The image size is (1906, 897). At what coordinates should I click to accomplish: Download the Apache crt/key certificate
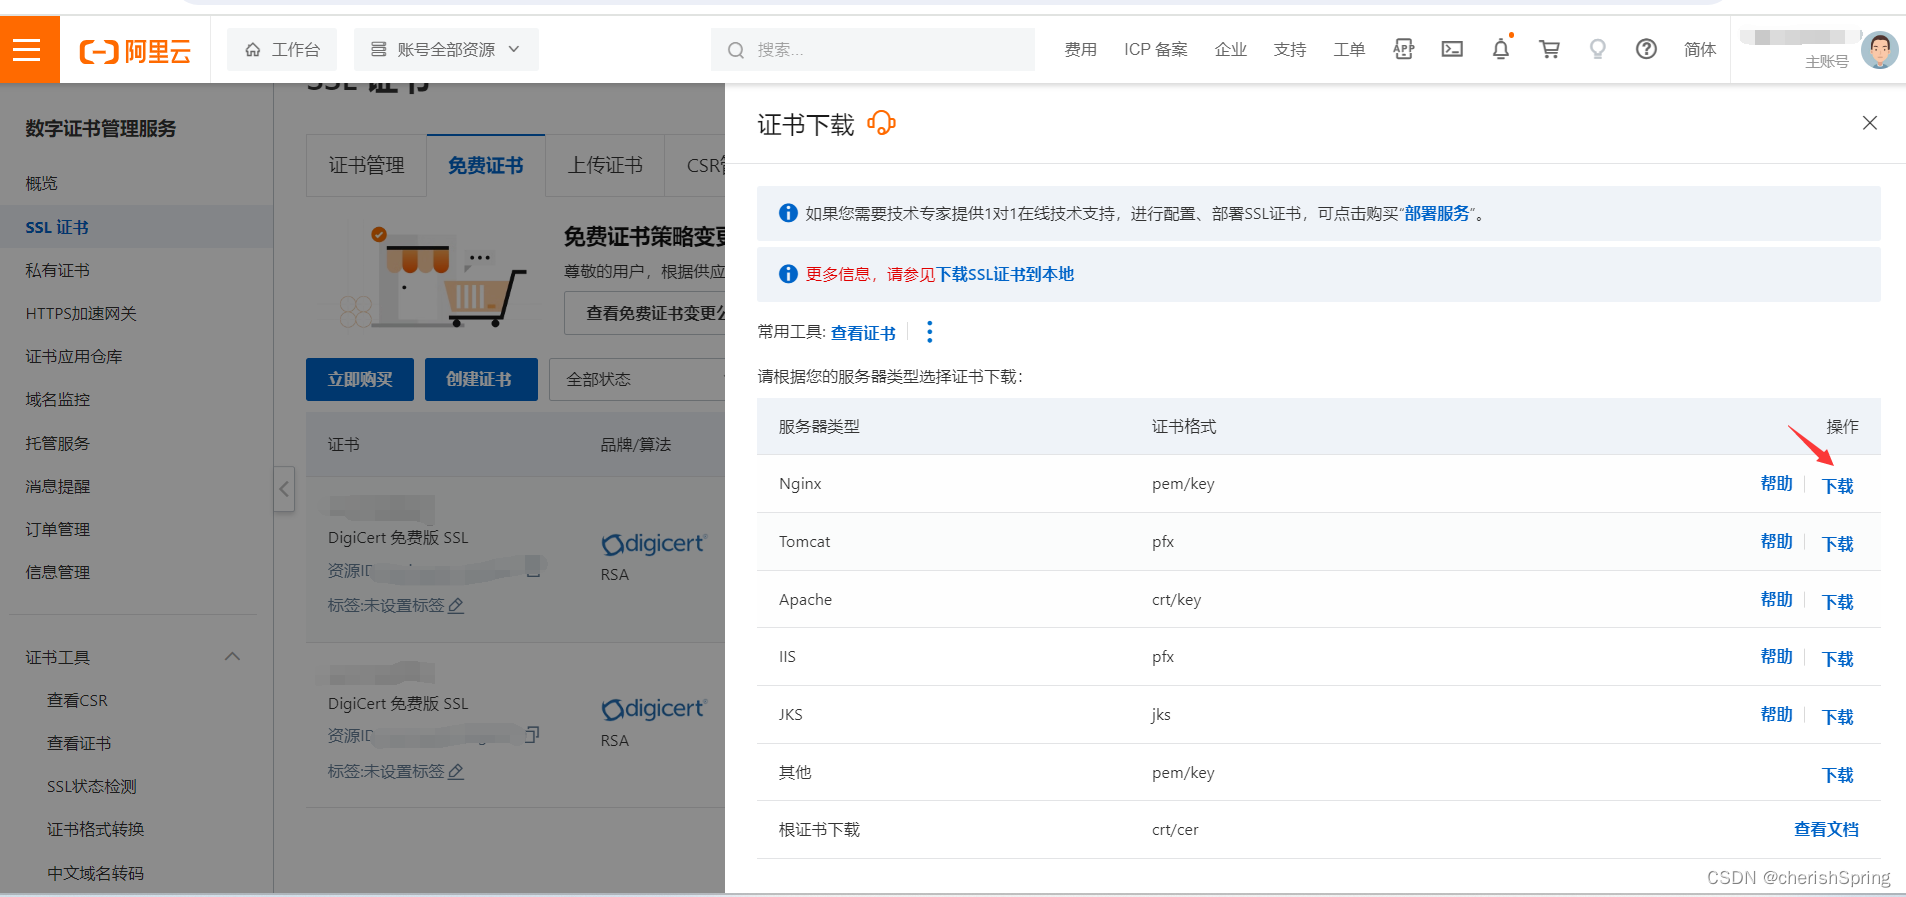pyautogui.click(x=1837, y=602)
